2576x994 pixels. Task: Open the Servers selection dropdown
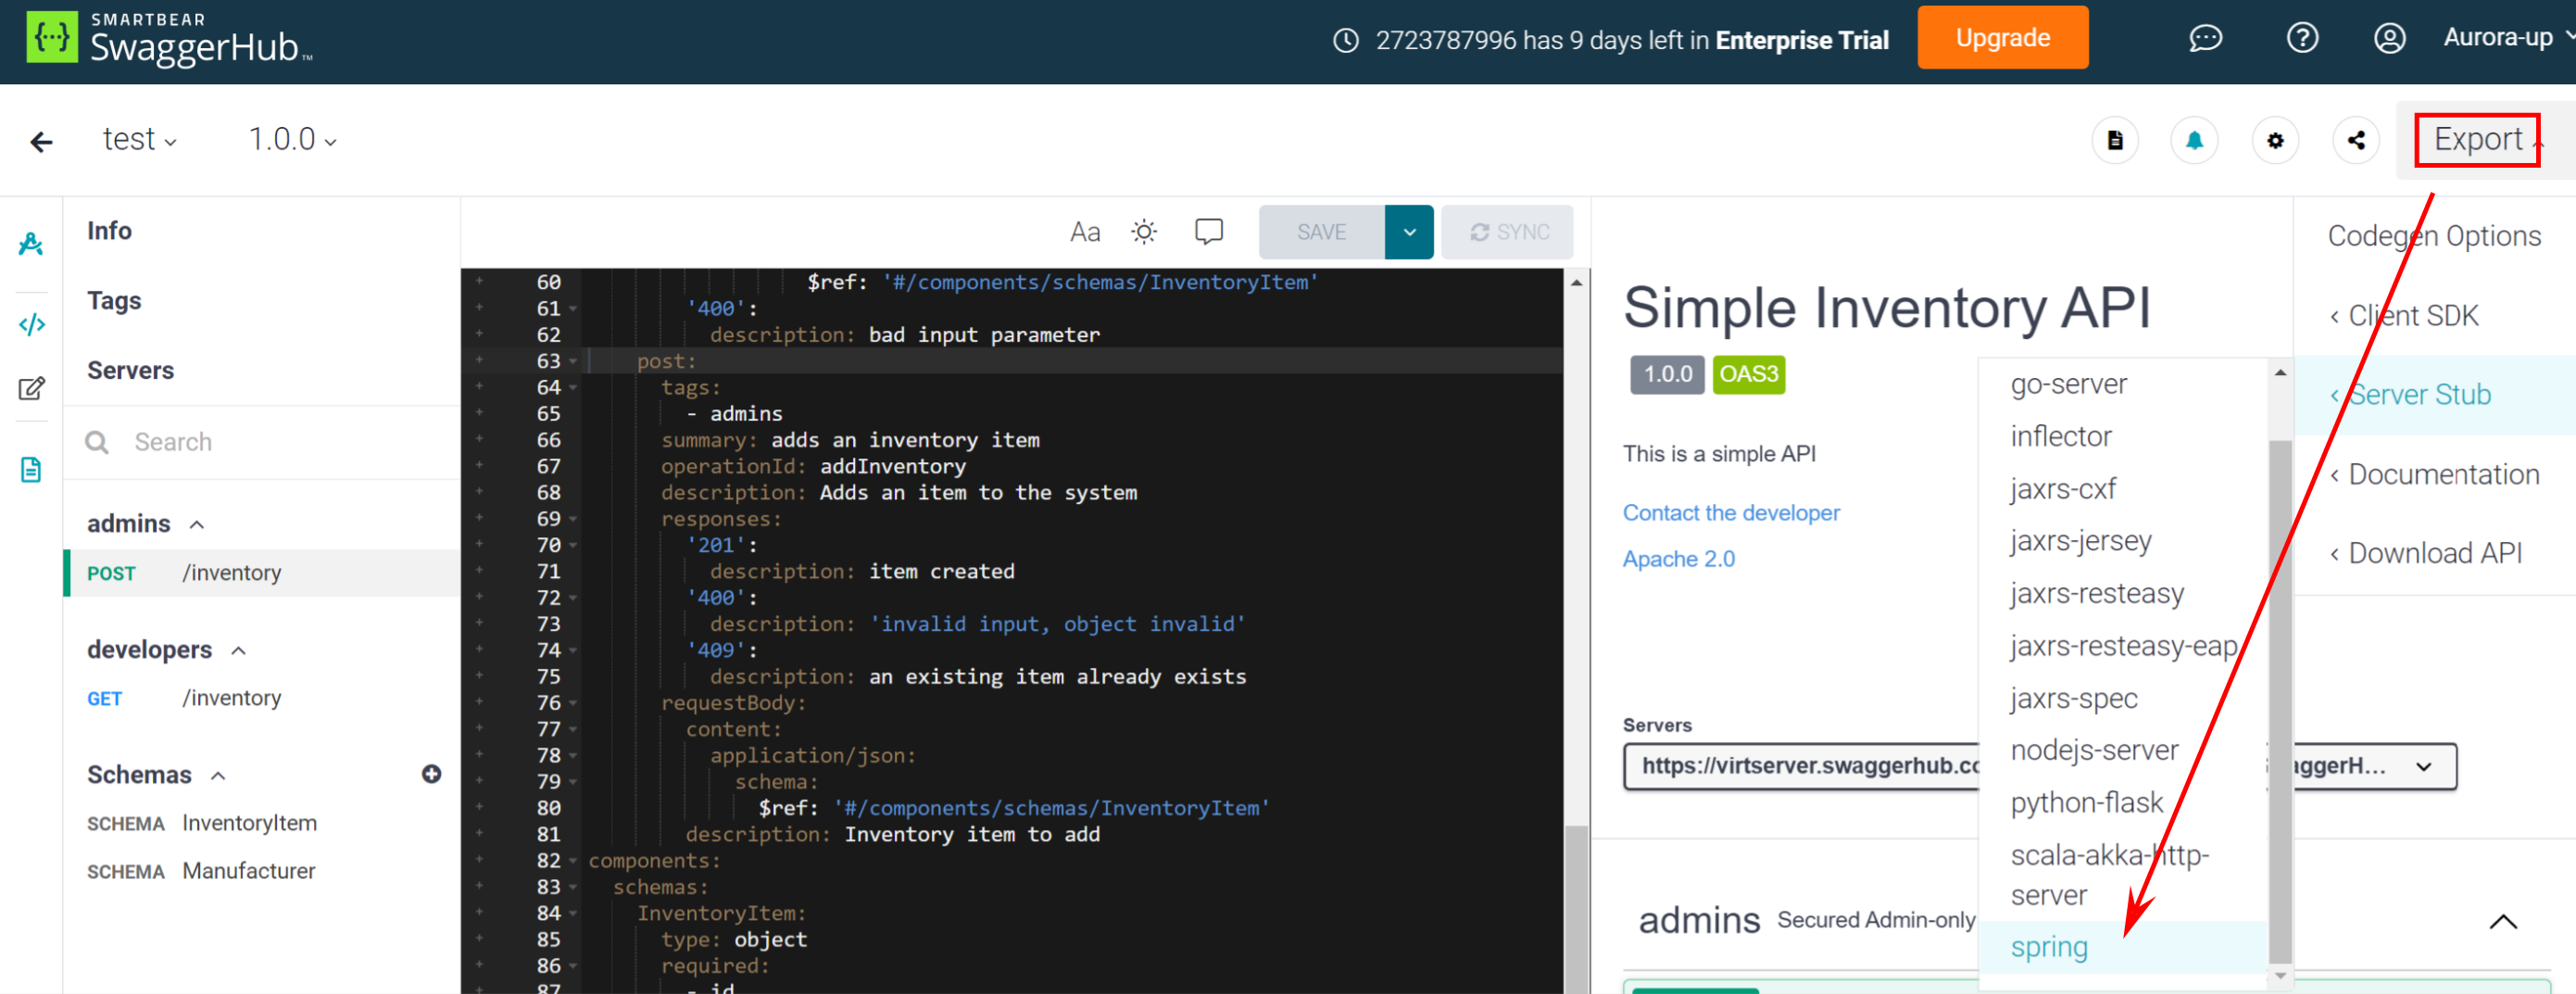[2424, 767]
